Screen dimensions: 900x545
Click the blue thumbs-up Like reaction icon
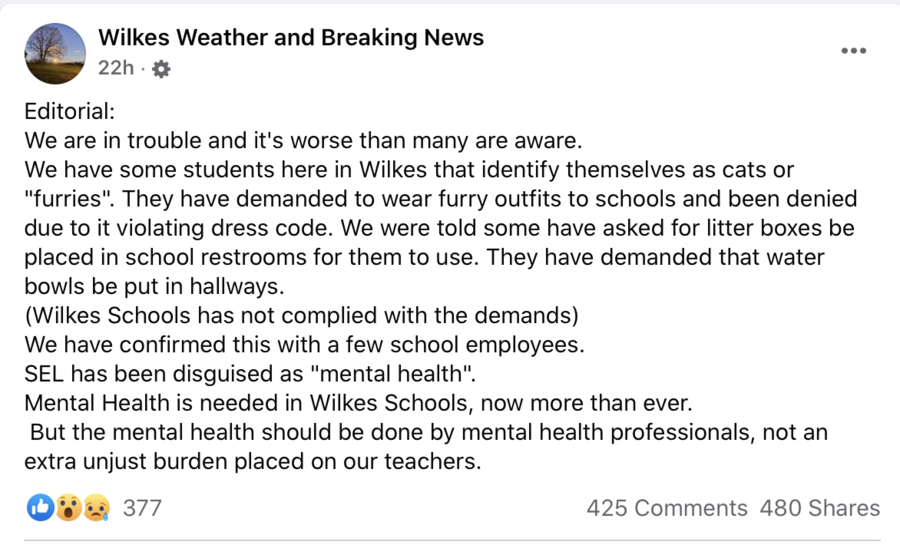(40, 508)
